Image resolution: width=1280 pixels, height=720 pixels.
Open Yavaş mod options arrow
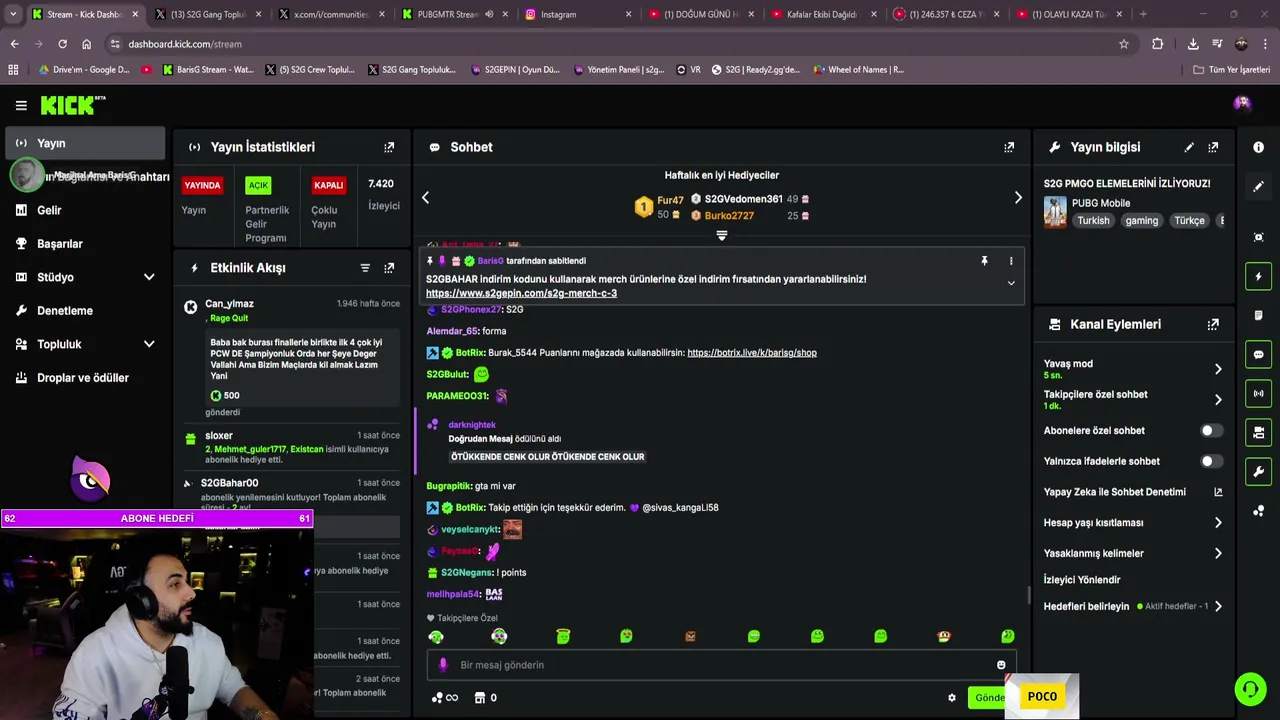(x=1218, y=369)
